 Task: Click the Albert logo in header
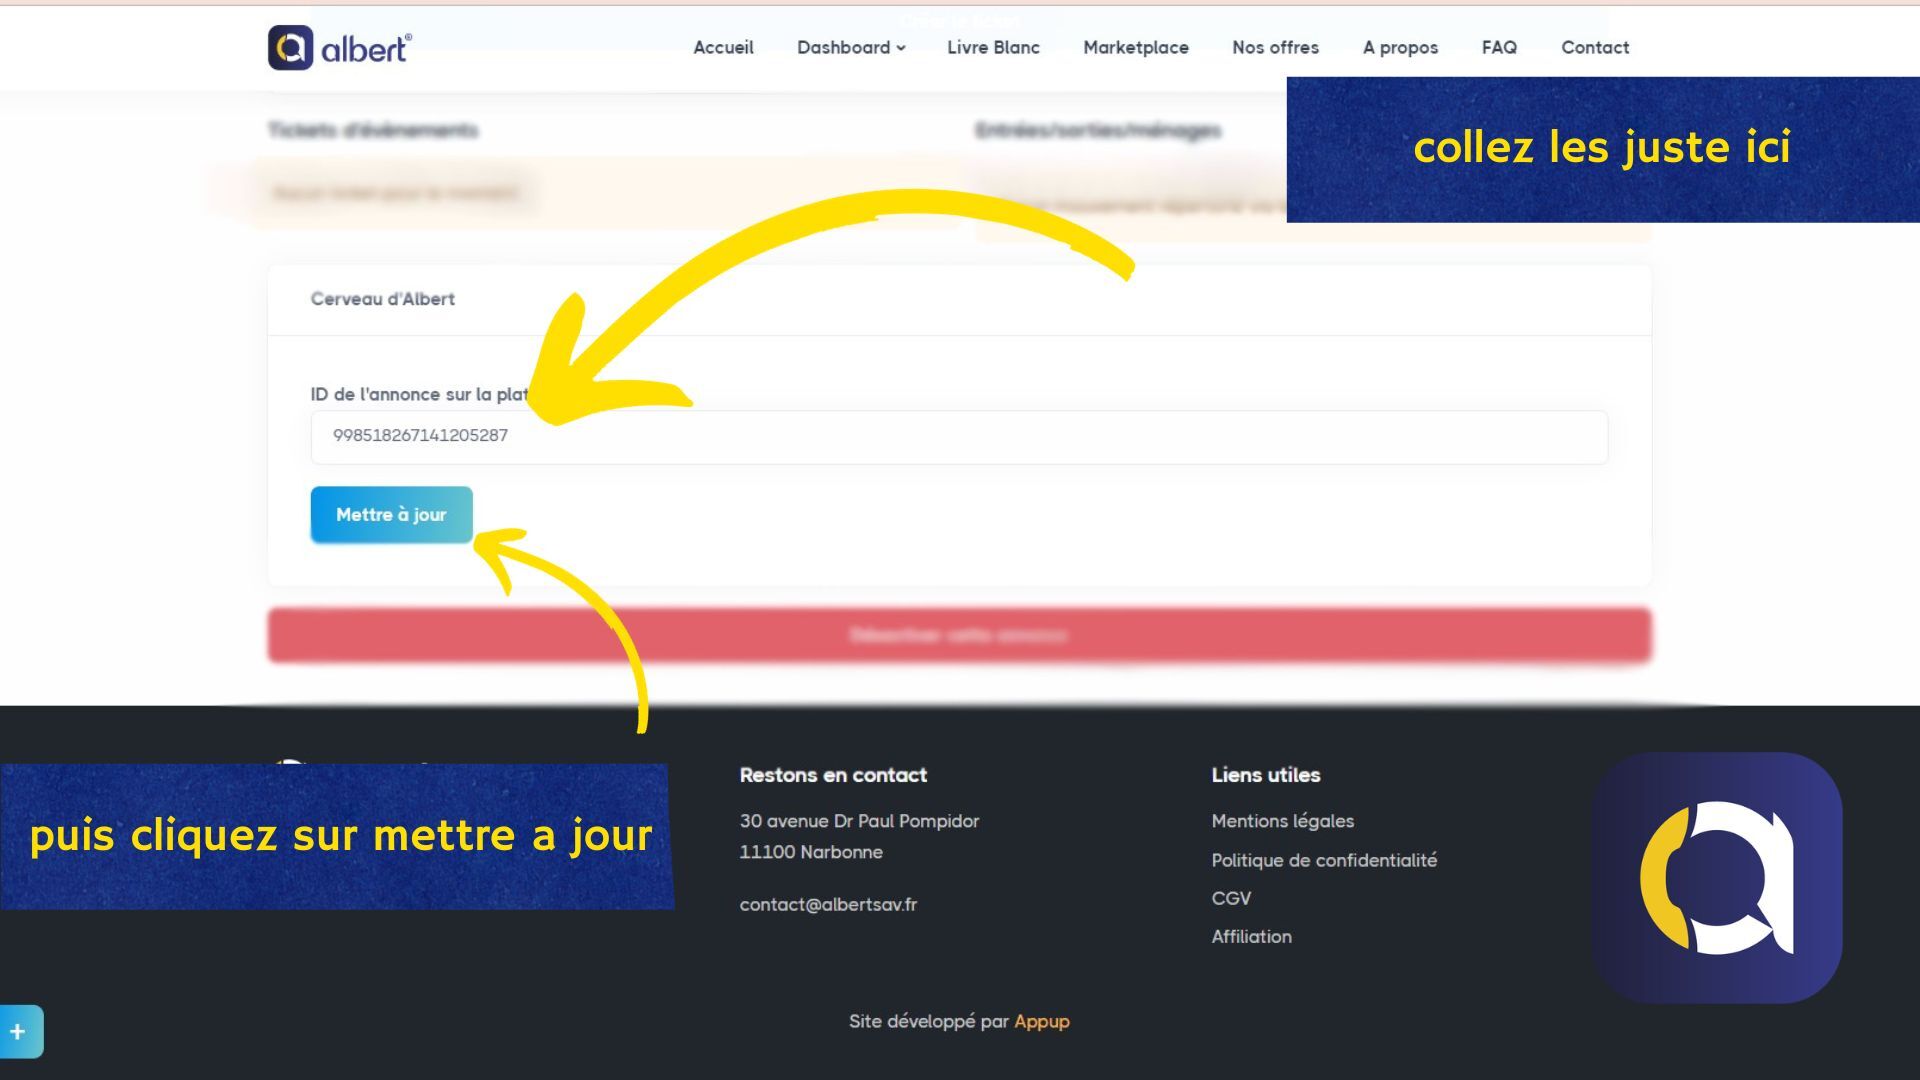(x=340, y=47)
